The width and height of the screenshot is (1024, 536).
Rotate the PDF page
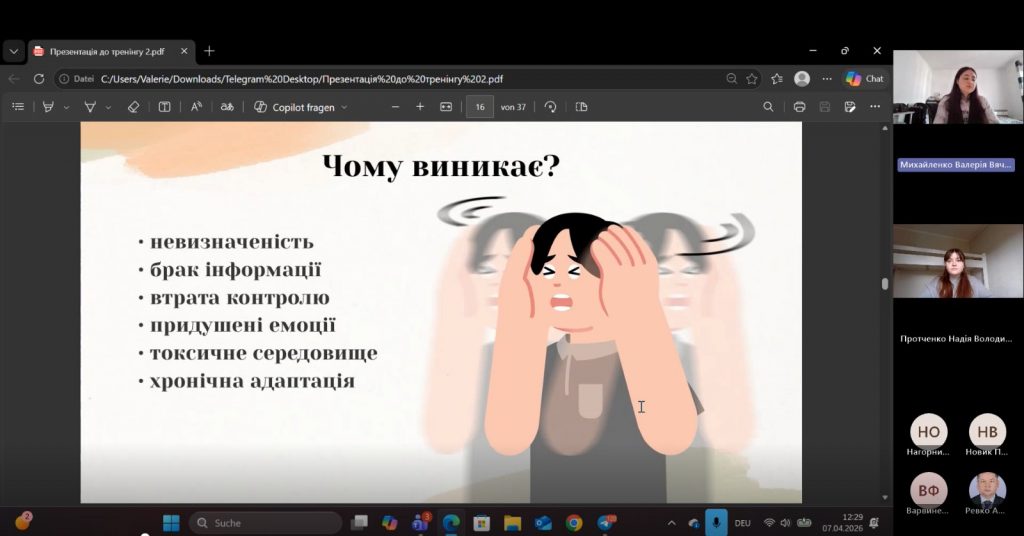(x=550, y=107)
